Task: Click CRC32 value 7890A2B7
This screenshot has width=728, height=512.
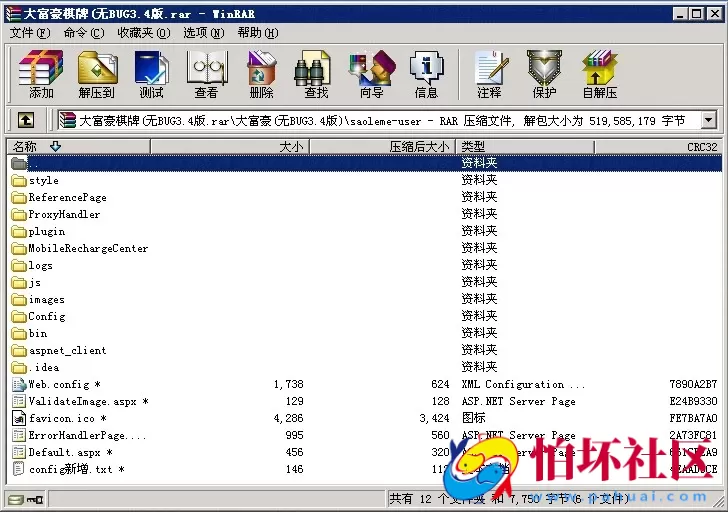Action: pos(693,384)
